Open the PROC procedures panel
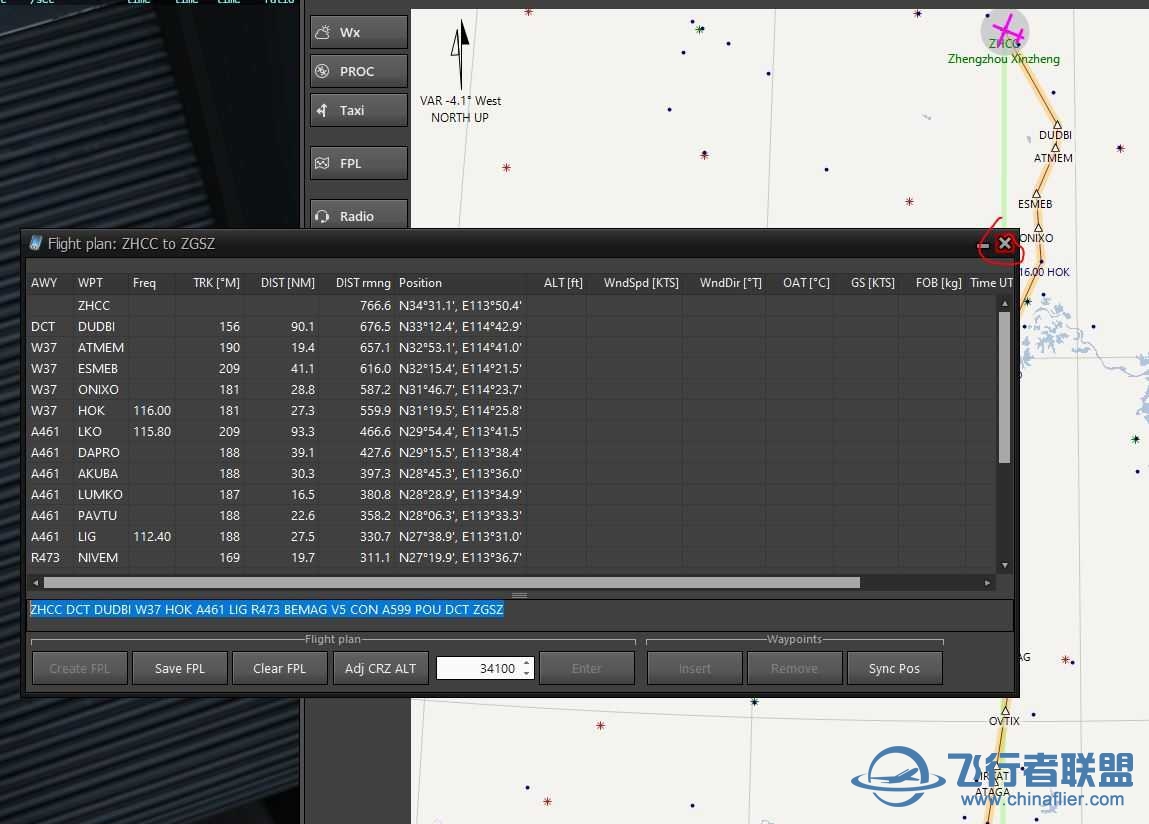Screen dimensions: 1149x824 click(x=358, y=70)
